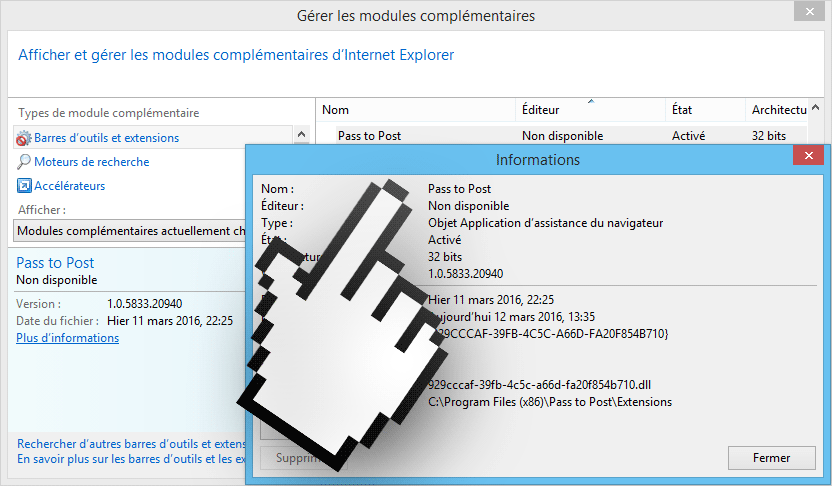Viewport: 832px width, 486px height.
Task: Open En savoir plus sur les barres link
Action: (x=131, y=459)
